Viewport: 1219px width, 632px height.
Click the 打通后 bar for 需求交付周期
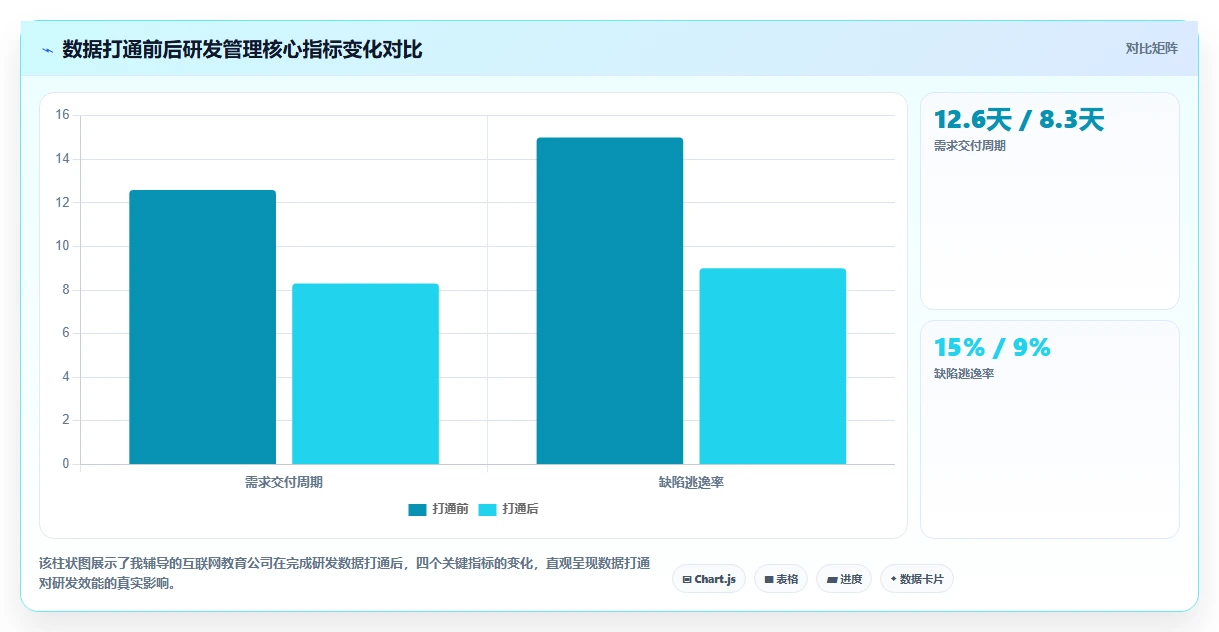coord(365,374)
